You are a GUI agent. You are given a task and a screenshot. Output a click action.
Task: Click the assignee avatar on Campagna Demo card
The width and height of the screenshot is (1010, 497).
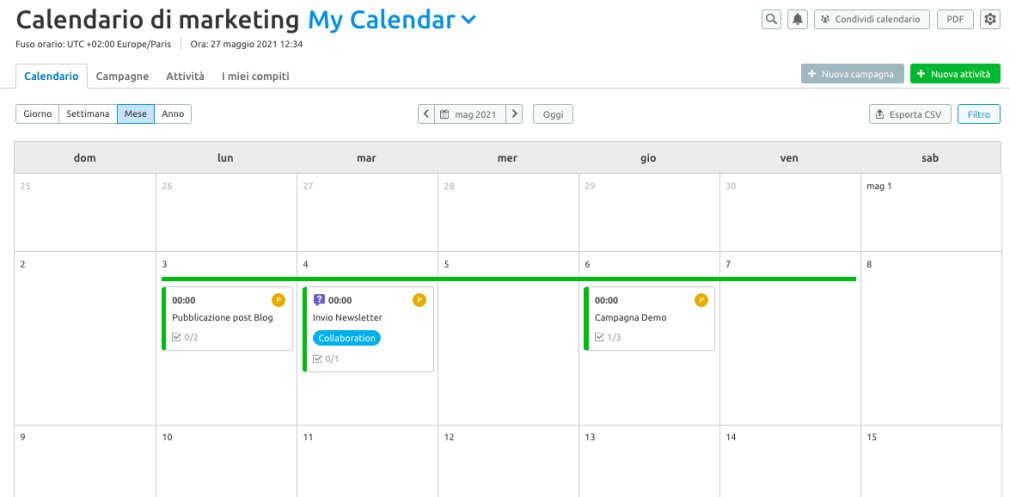coord(701,300)
